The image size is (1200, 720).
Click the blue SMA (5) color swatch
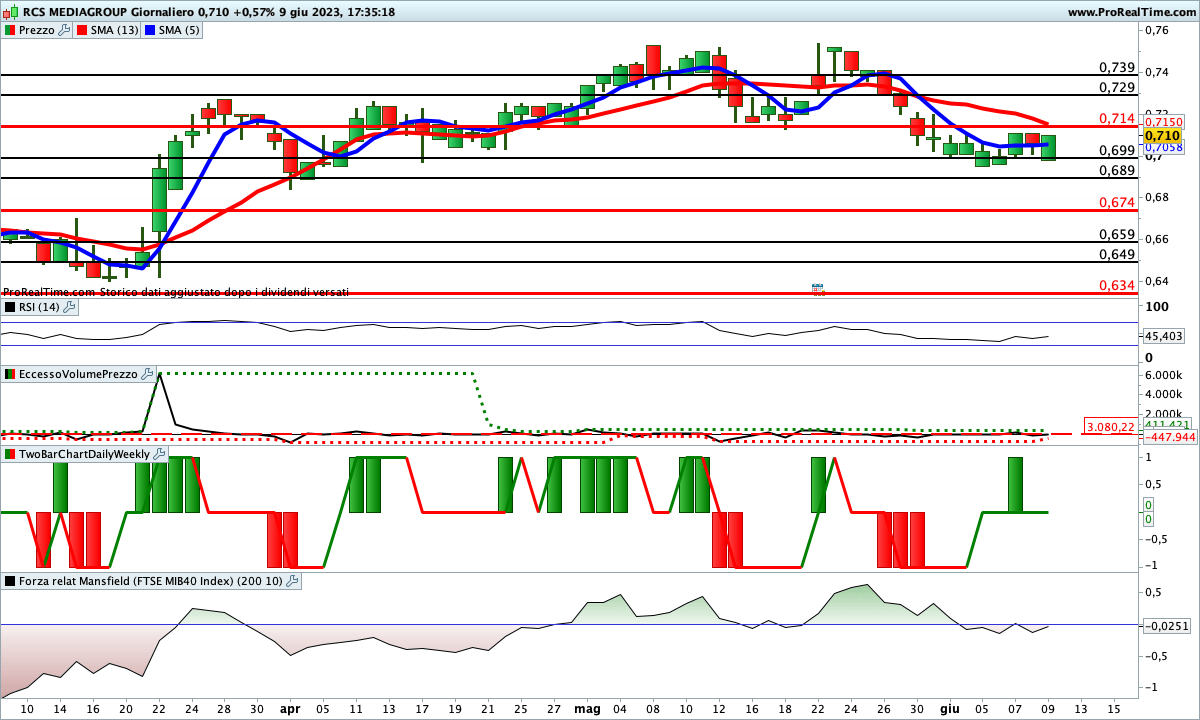(x=150, y=30)
